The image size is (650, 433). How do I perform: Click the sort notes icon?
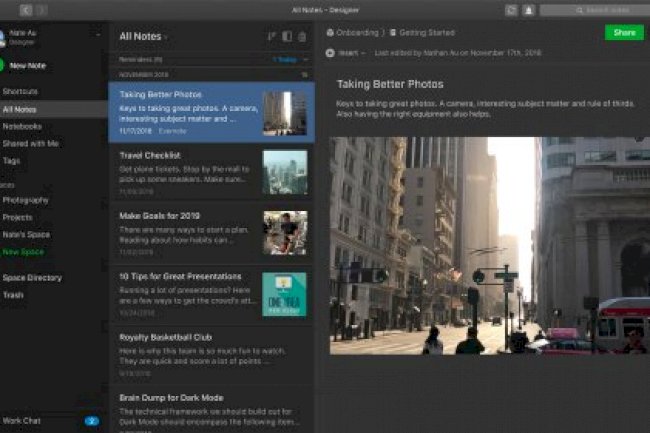271,37
